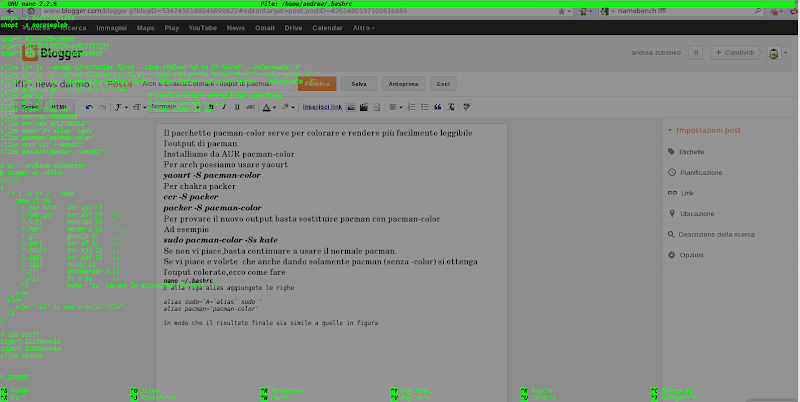Open the text color picker
The width and height of the screenshot is (800, 402).
click(268, 107)
